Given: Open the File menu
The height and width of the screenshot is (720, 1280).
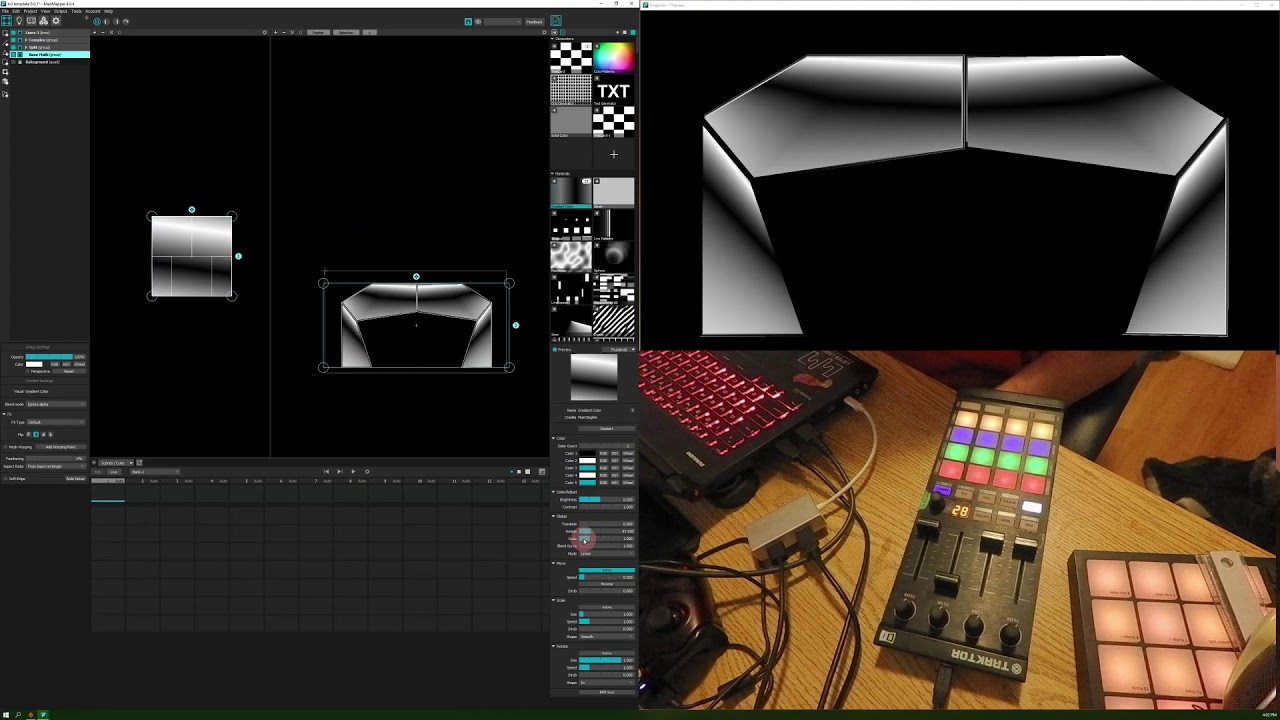Looking at the screenshot, I should 5,11.
